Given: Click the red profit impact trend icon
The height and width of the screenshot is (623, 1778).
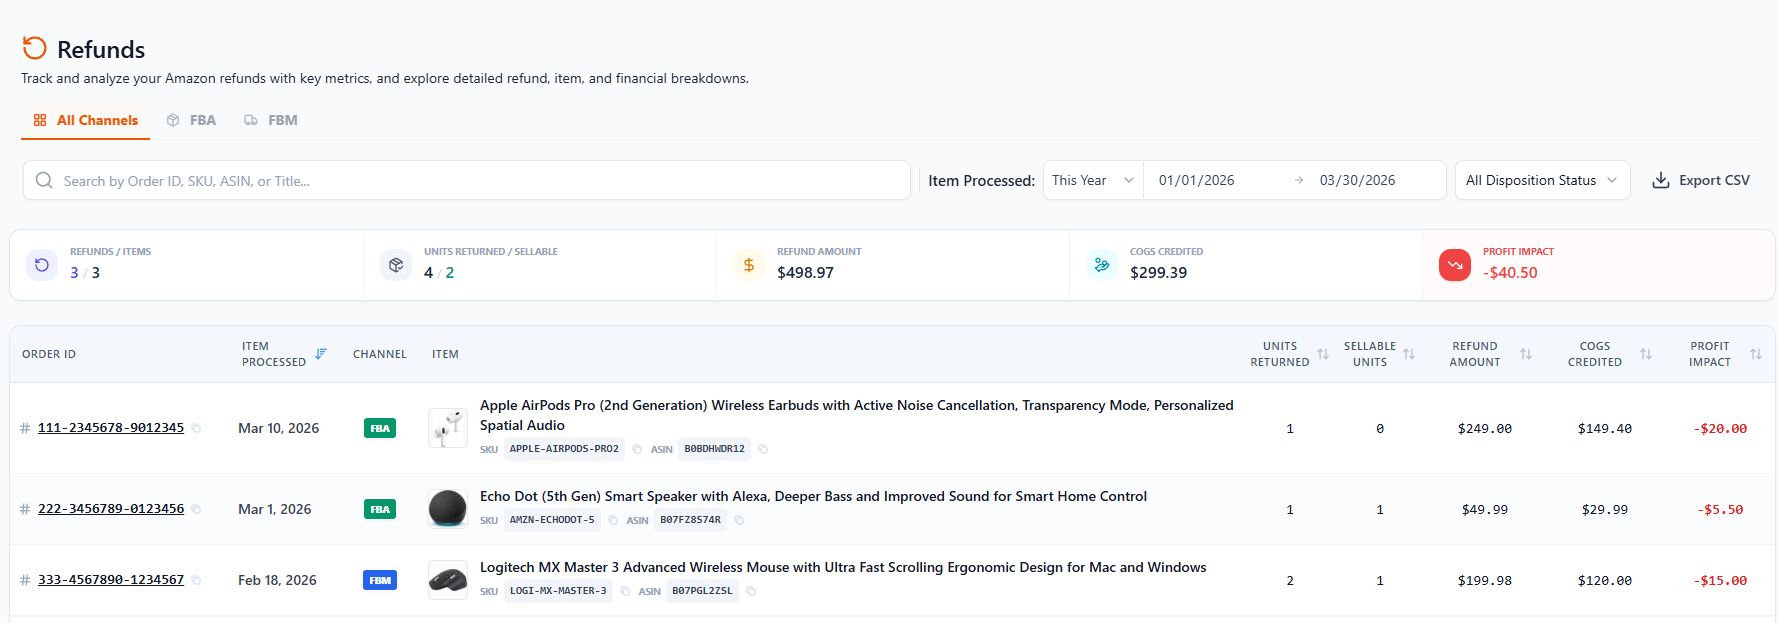Looking at the screenshot, I should (1455, 265).
